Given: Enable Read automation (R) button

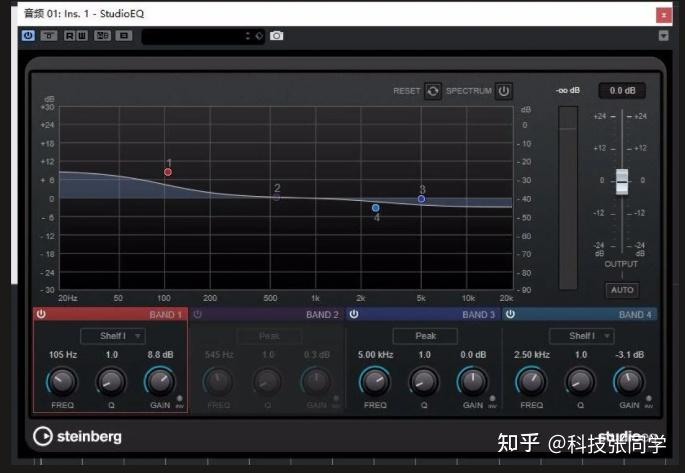Looking at the screenshot, I should (69, 35).
